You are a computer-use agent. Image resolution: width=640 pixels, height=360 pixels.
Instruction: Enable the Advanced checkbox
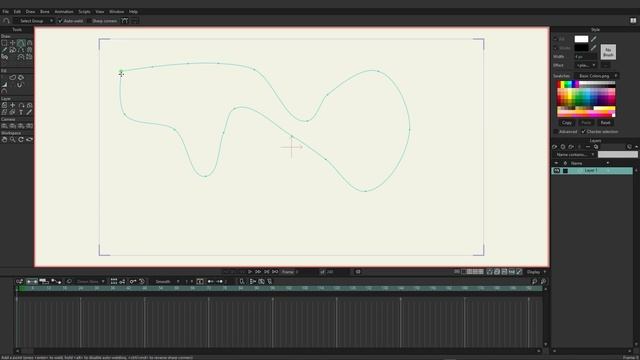(x=556, y=132)
